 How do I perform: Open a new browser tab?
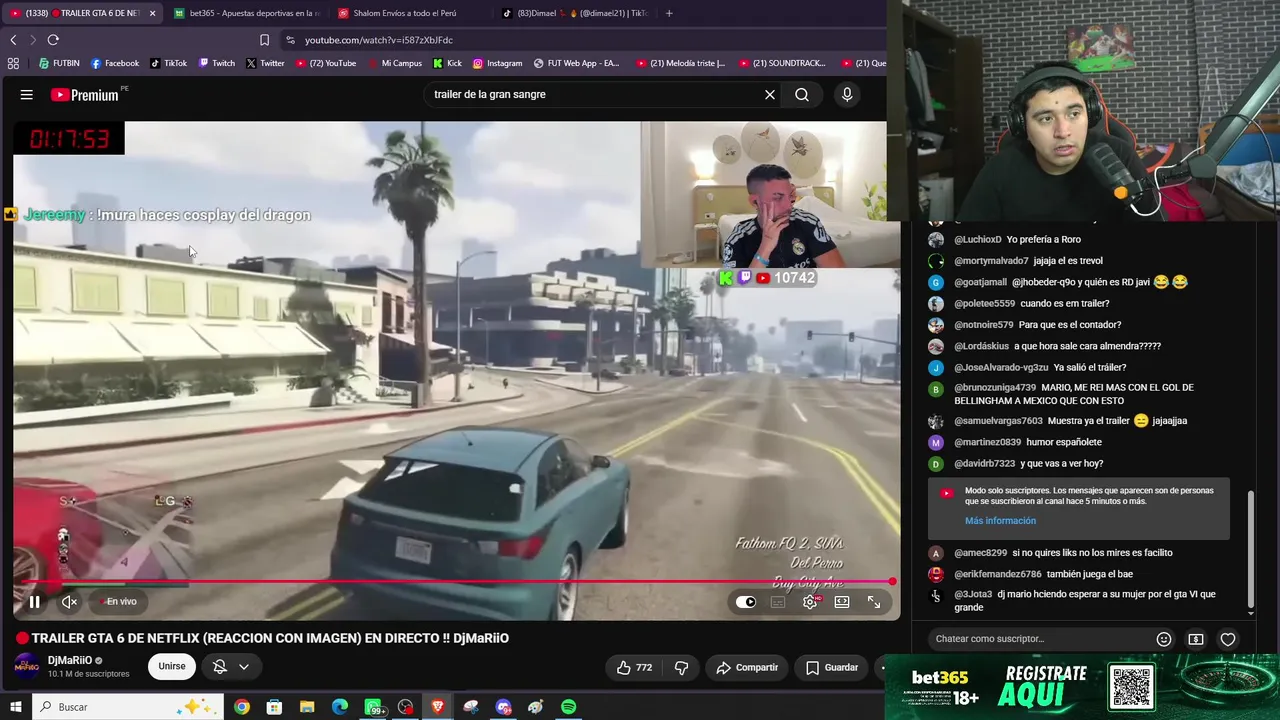[x=669, y=13]
